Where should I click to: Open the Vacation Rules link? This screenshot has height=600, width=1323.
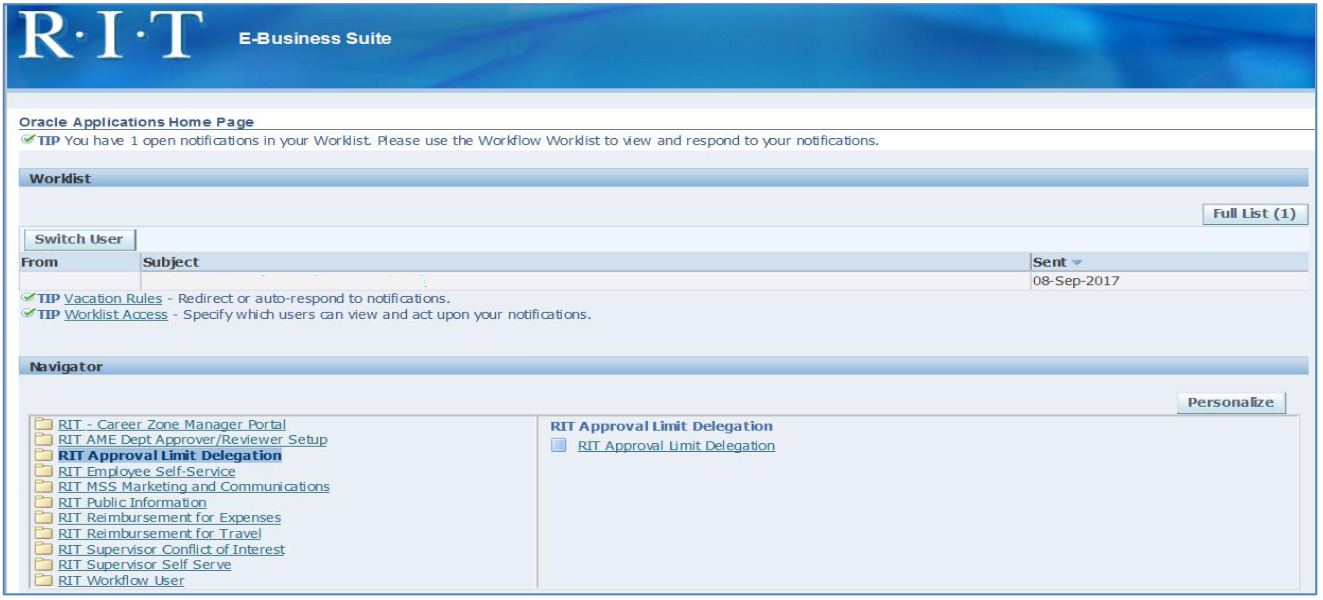113,298
